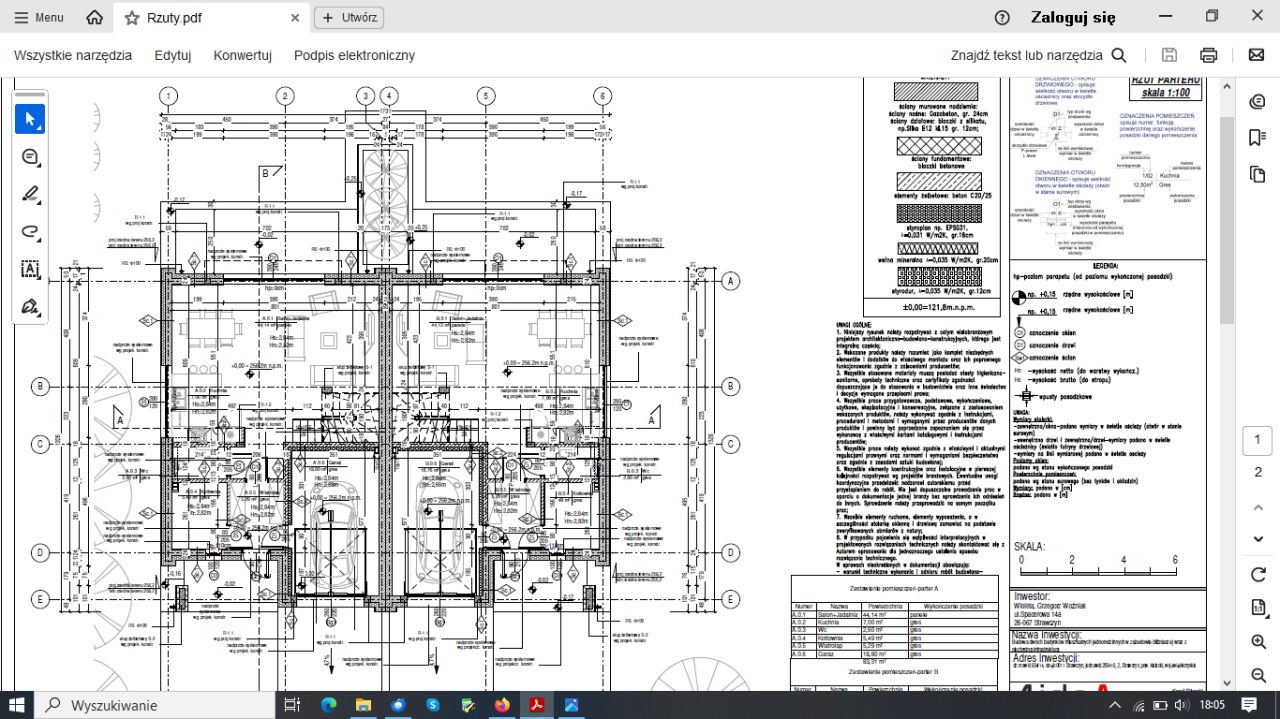Toggle the bookmarks panel on the right

click(x=1258, y=138)
